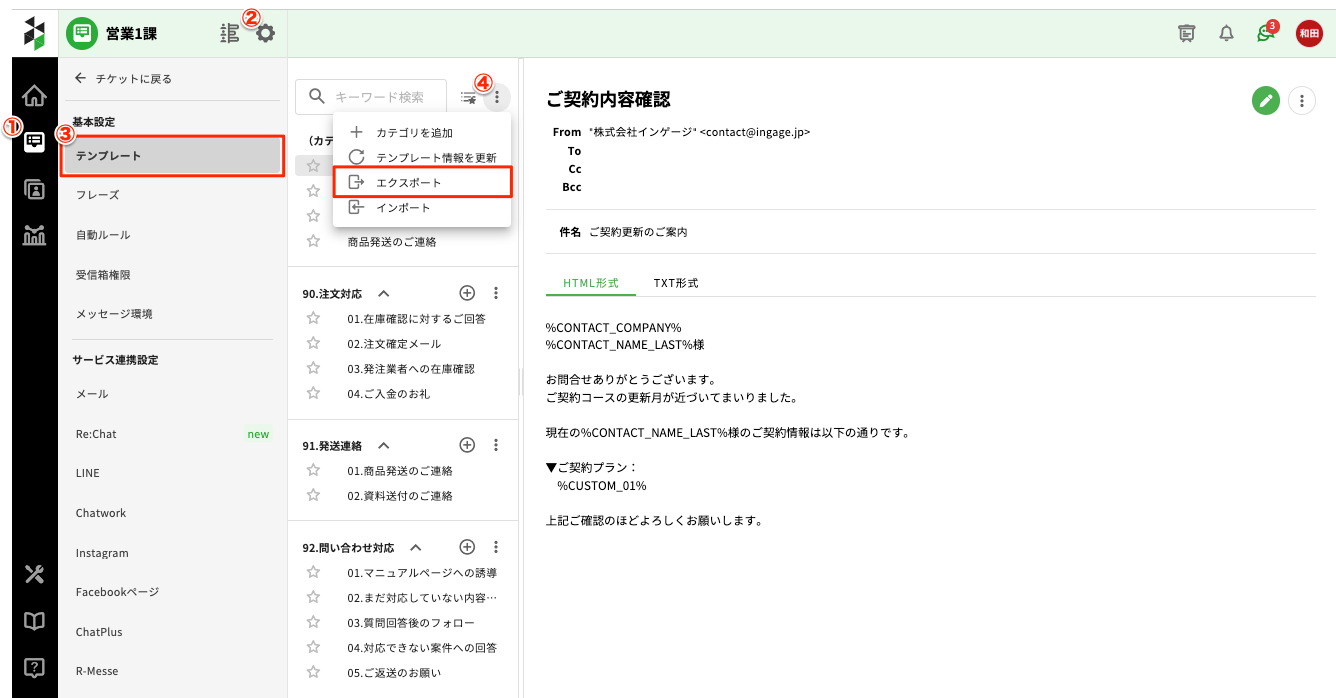Screen dimensions: 1336x698
Task: Open the chat icon with badge
Action: (1266, 33)
